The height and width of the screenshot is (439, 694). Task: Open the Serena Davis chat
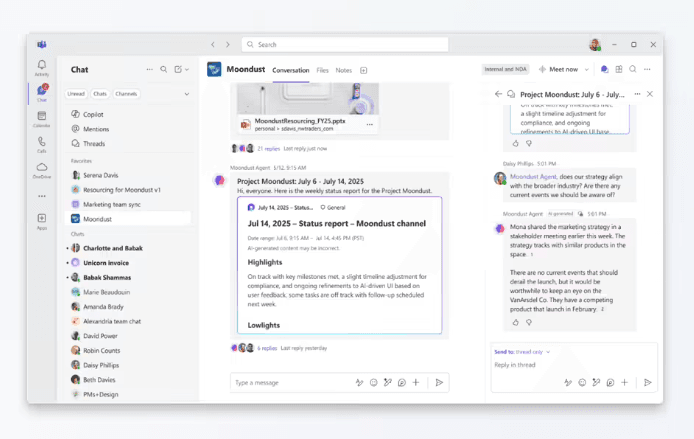[128, 175]
